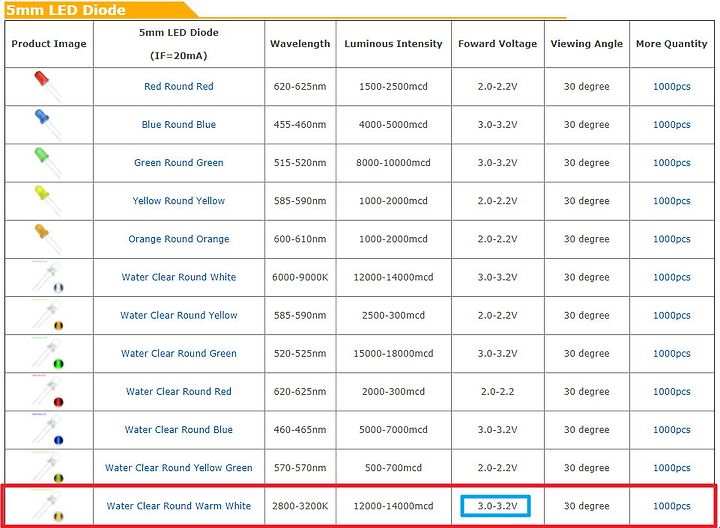The image size is (720, 528).
Task: Click the Water Clear Round Blue product image
Action: [48, 429]
